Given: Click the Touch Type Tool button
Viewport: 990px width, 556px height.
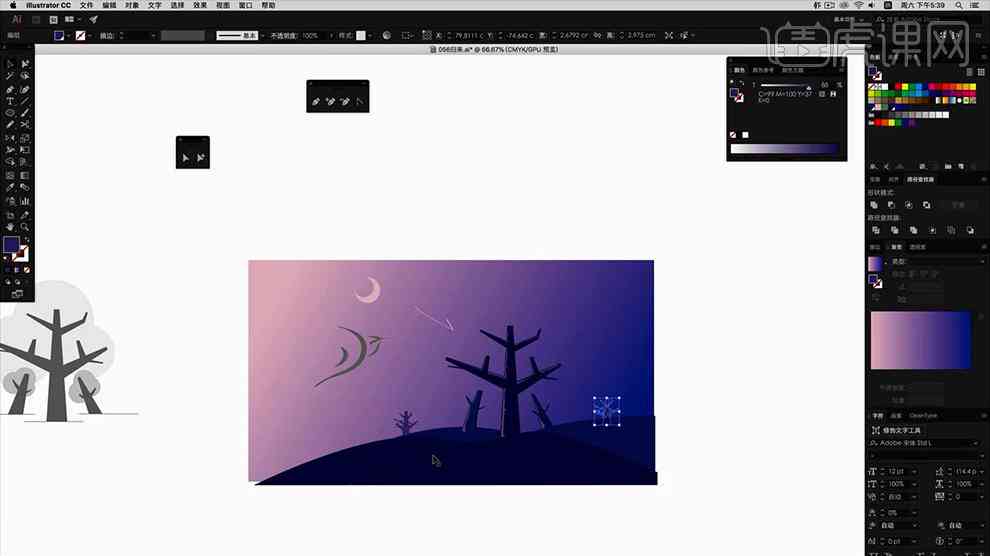Looking at the screenshot, I should [896, 430].
